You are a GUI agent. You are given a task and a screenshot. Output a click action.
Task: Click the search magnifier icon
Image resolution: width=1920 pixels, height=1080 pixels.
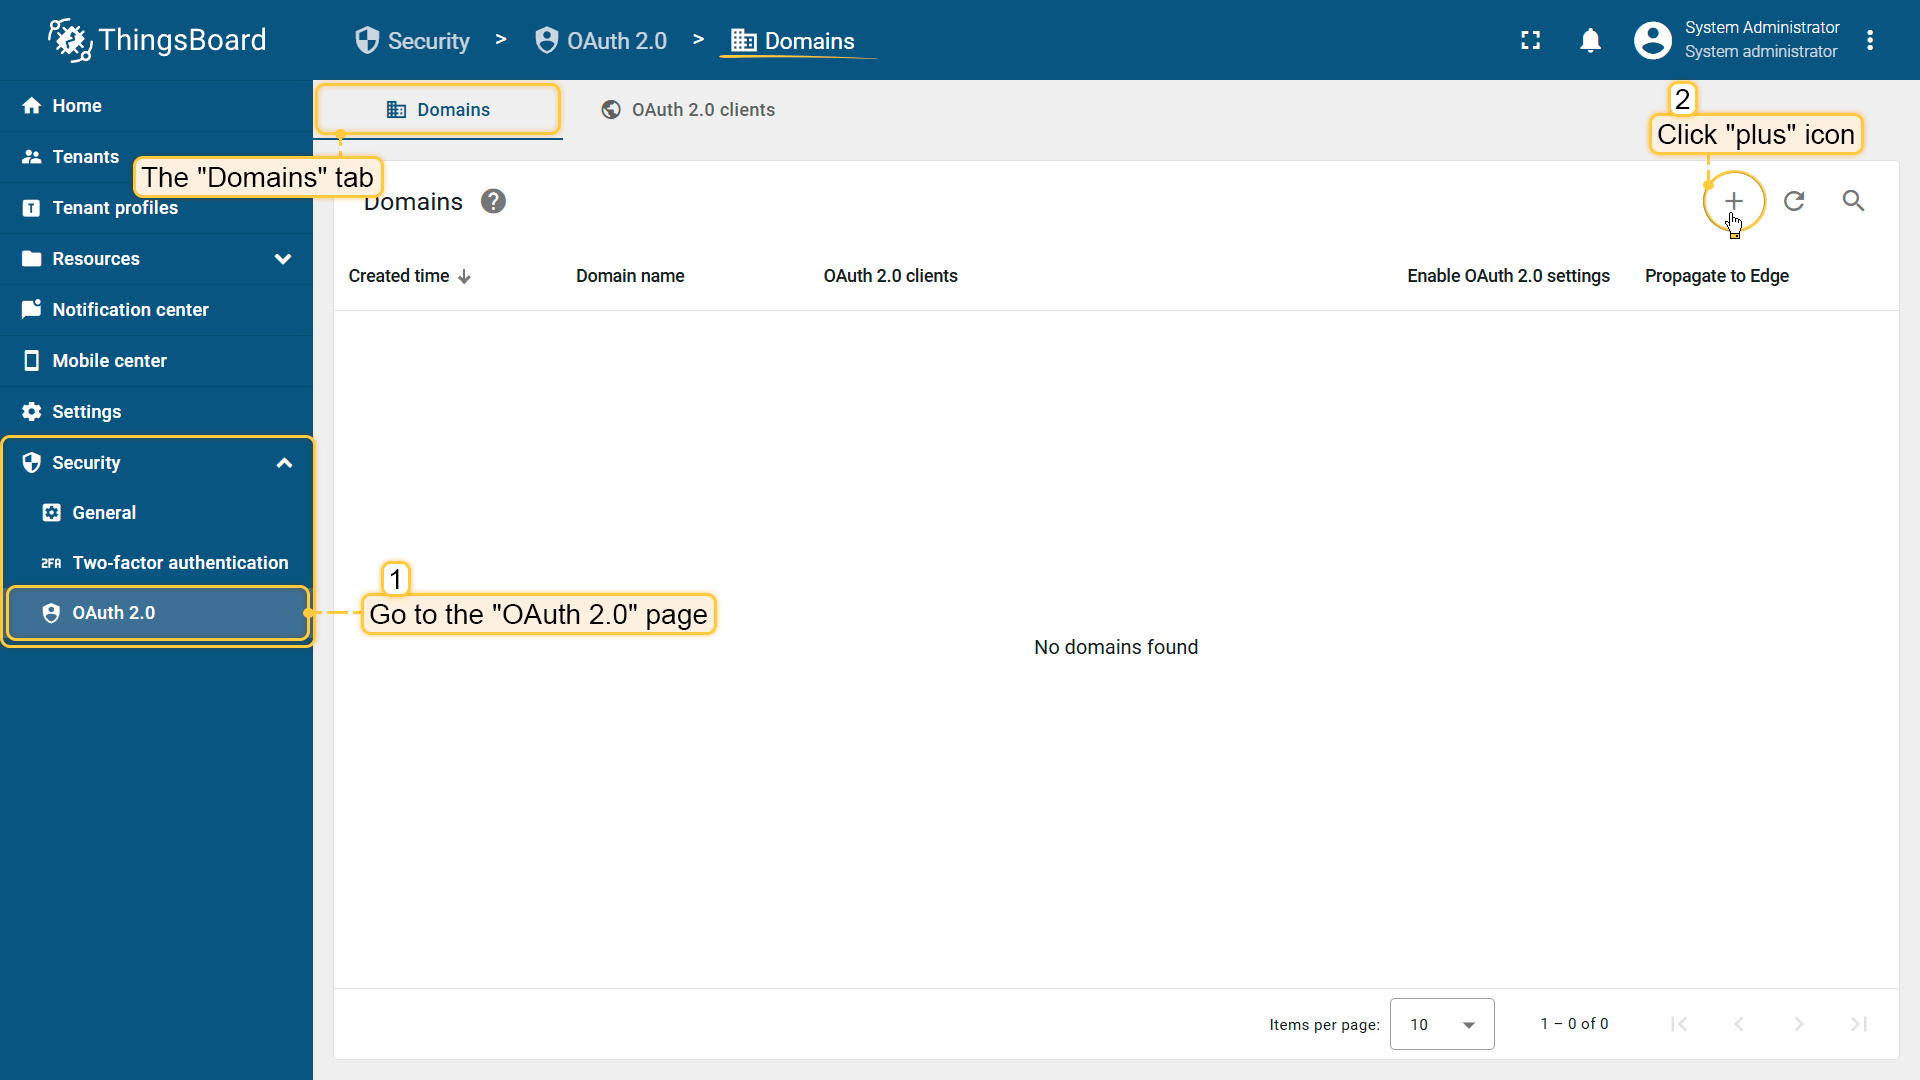point(1853,201)
